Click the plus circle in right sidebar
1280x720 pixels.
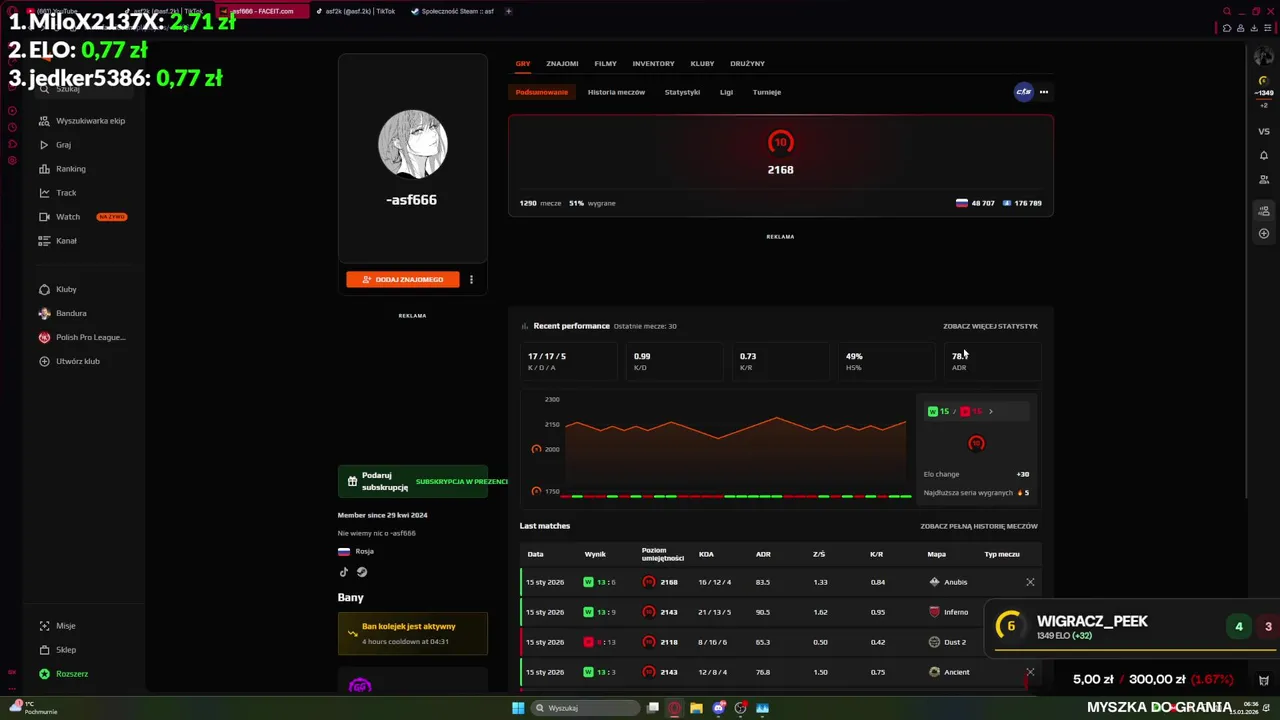[x=1264, y=234]
